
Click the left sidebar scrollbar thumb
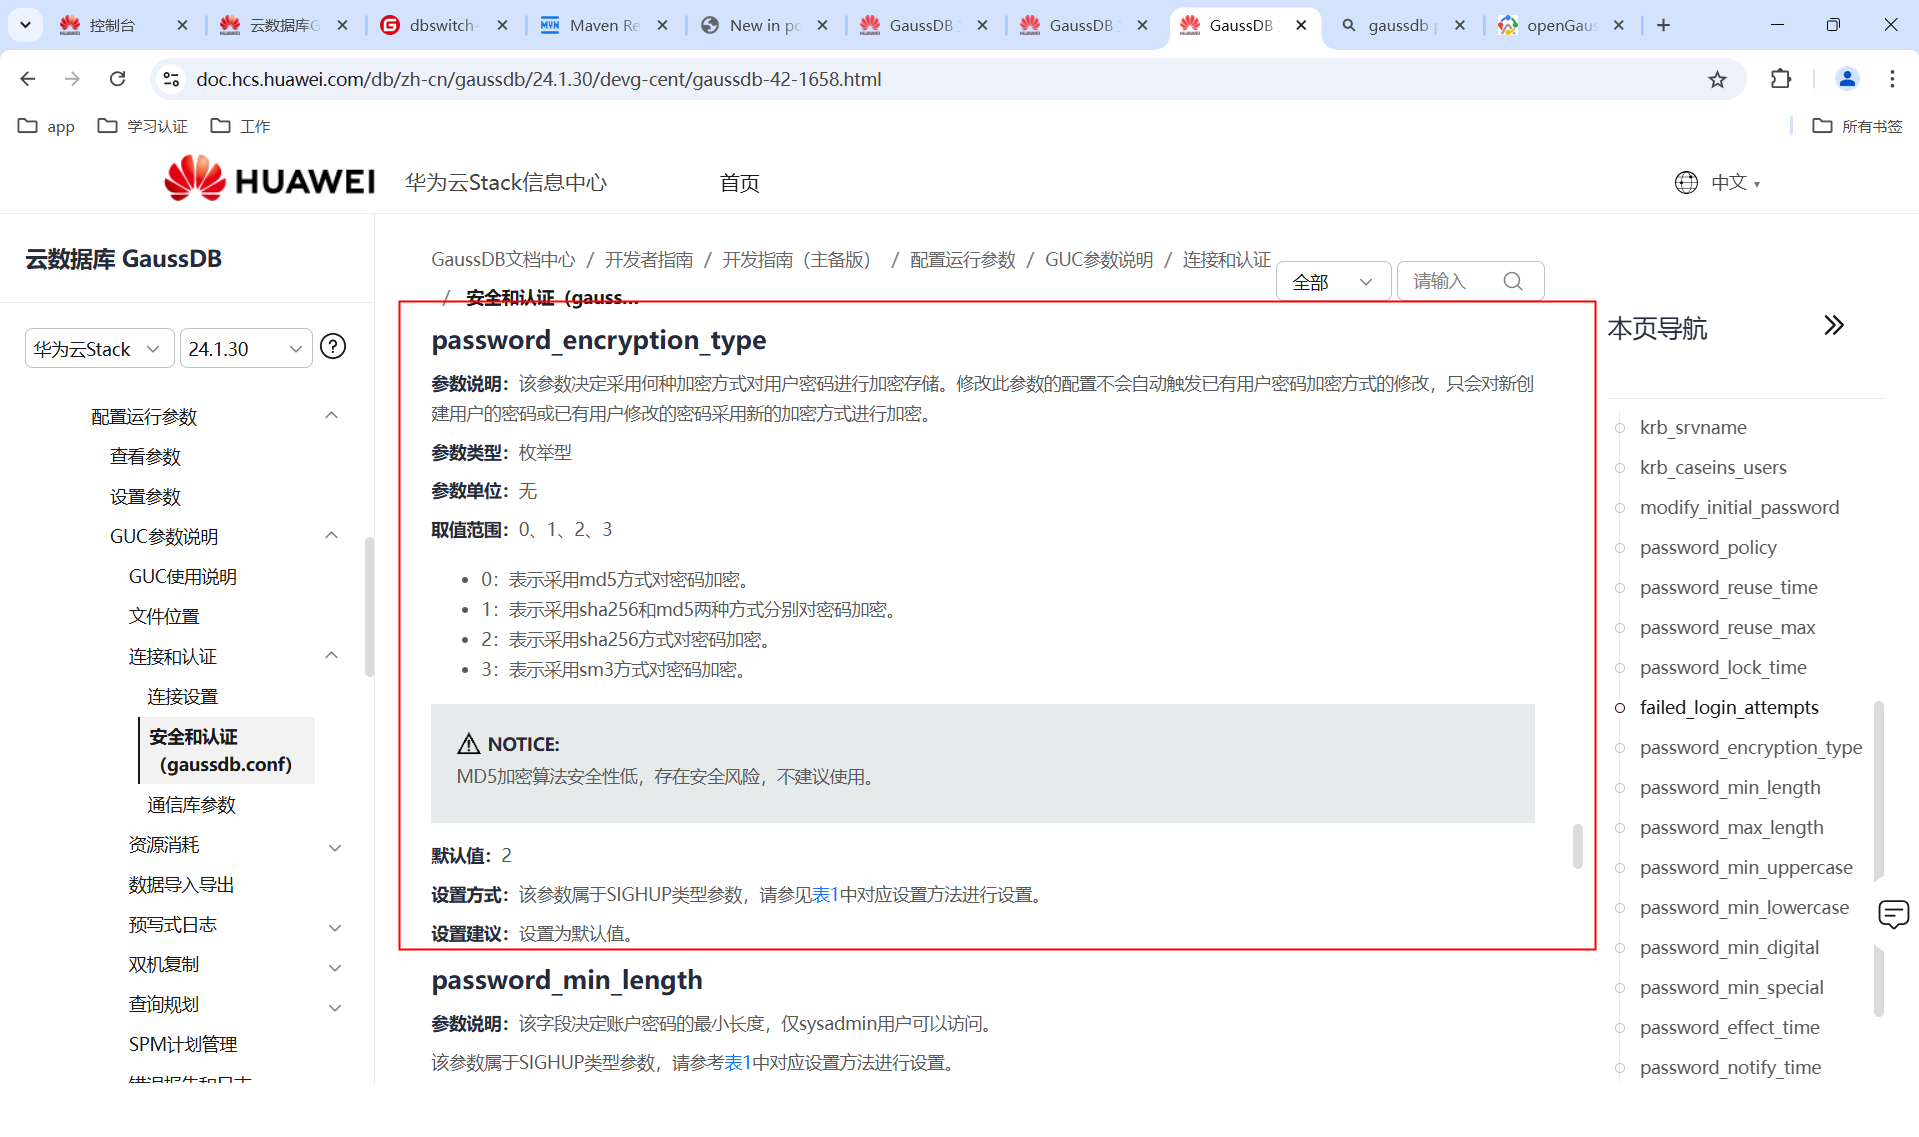tap(369, 607)
